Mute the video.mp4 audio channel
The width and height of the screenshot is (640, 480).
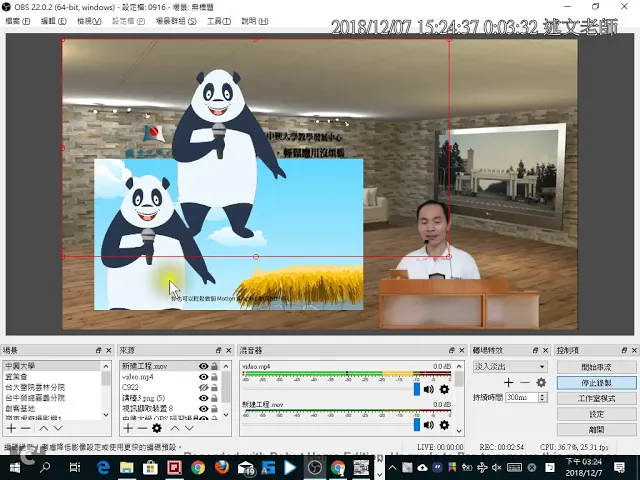pos(429,389)
